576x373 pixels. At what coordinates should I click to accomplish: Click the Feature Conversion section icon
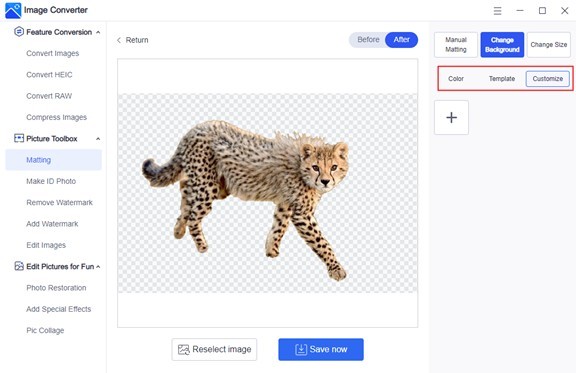pos(19,32)
